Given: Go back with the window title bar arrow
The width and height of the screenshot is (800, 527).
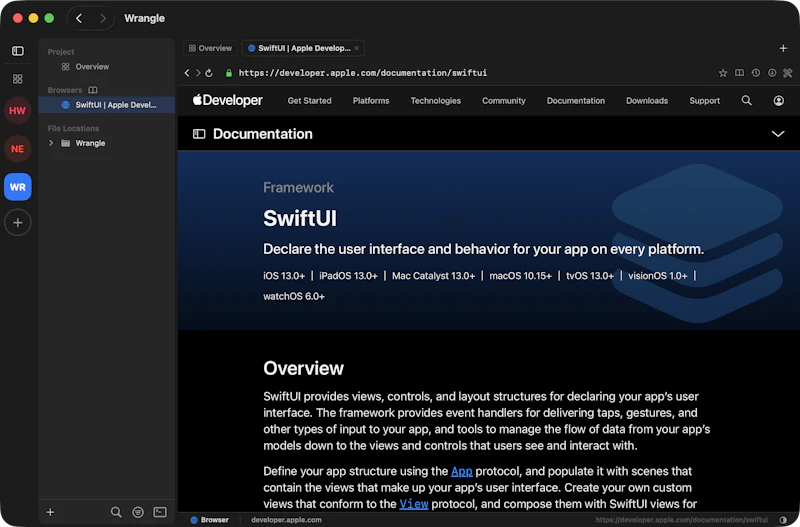Looking at the screenshot, I should click(x=79, y=18).
